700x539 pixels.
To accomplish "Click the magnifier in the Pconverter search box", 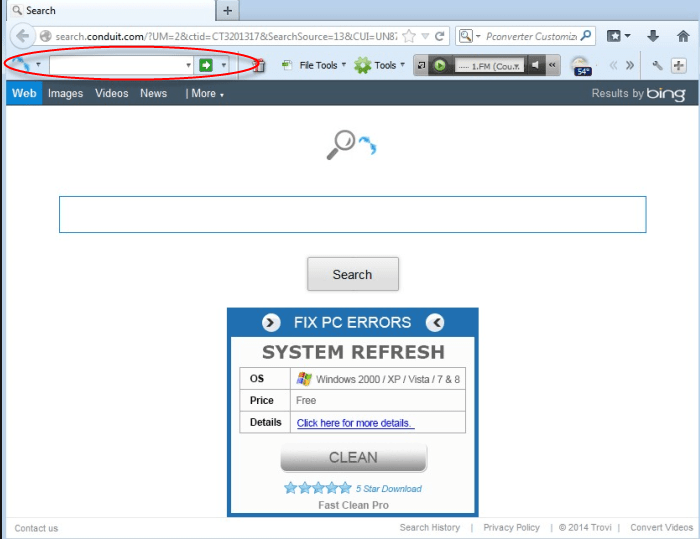I will click(x=585, y=35).
